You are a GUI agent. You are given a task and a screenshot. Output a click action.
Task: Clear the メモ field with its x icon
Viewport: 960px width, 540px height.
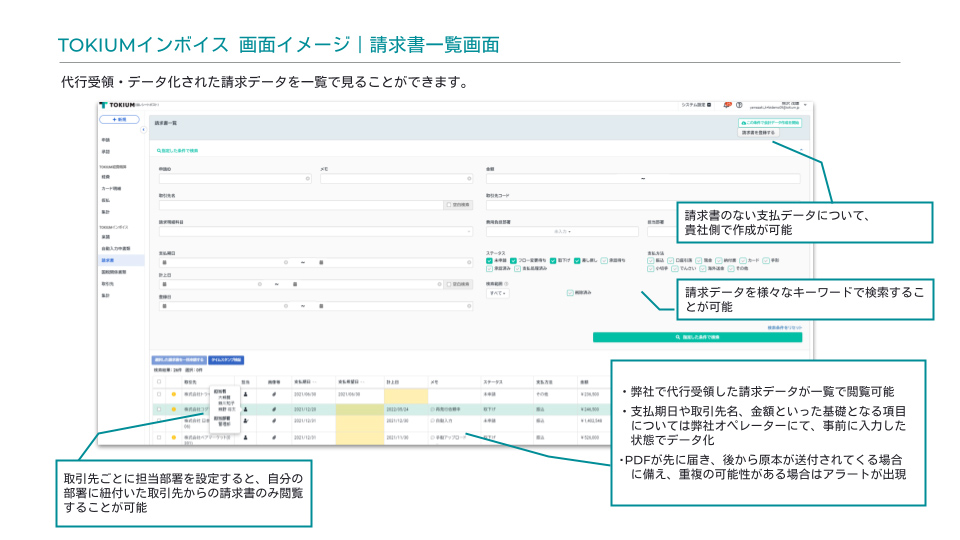click(x=469, y=179)
